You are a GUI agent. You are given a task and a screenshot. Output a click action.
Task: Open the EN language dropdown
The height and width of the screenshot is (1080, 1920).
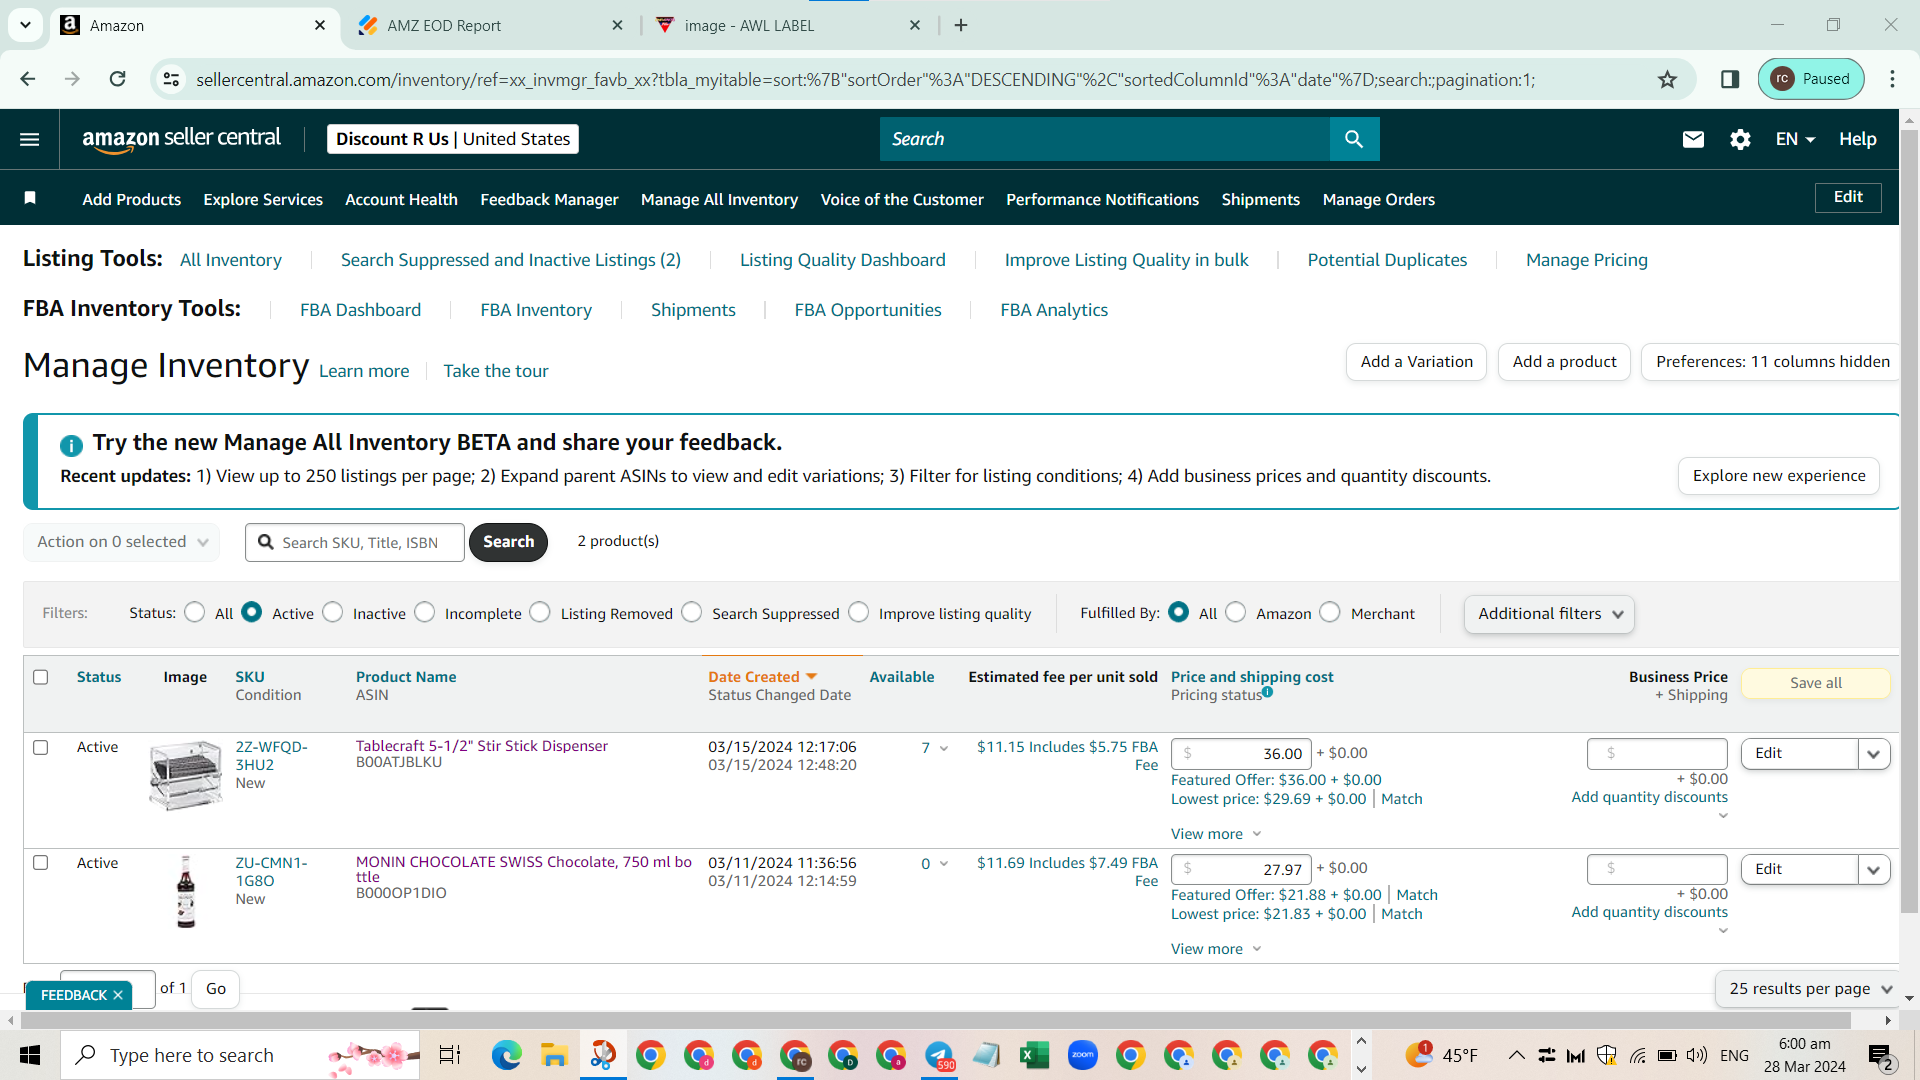pos(1795,139)
